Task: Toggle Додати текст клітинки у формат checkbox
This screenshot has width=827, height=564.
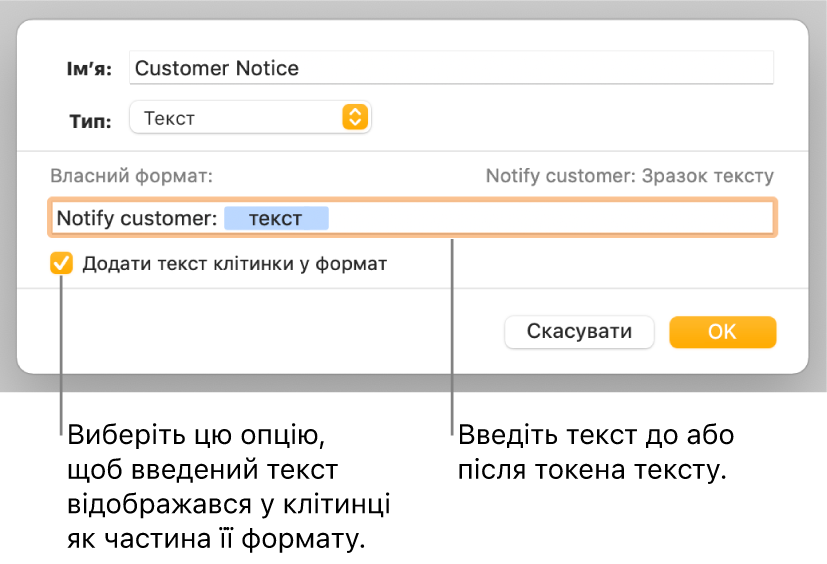Action: [x=61, y=263]
